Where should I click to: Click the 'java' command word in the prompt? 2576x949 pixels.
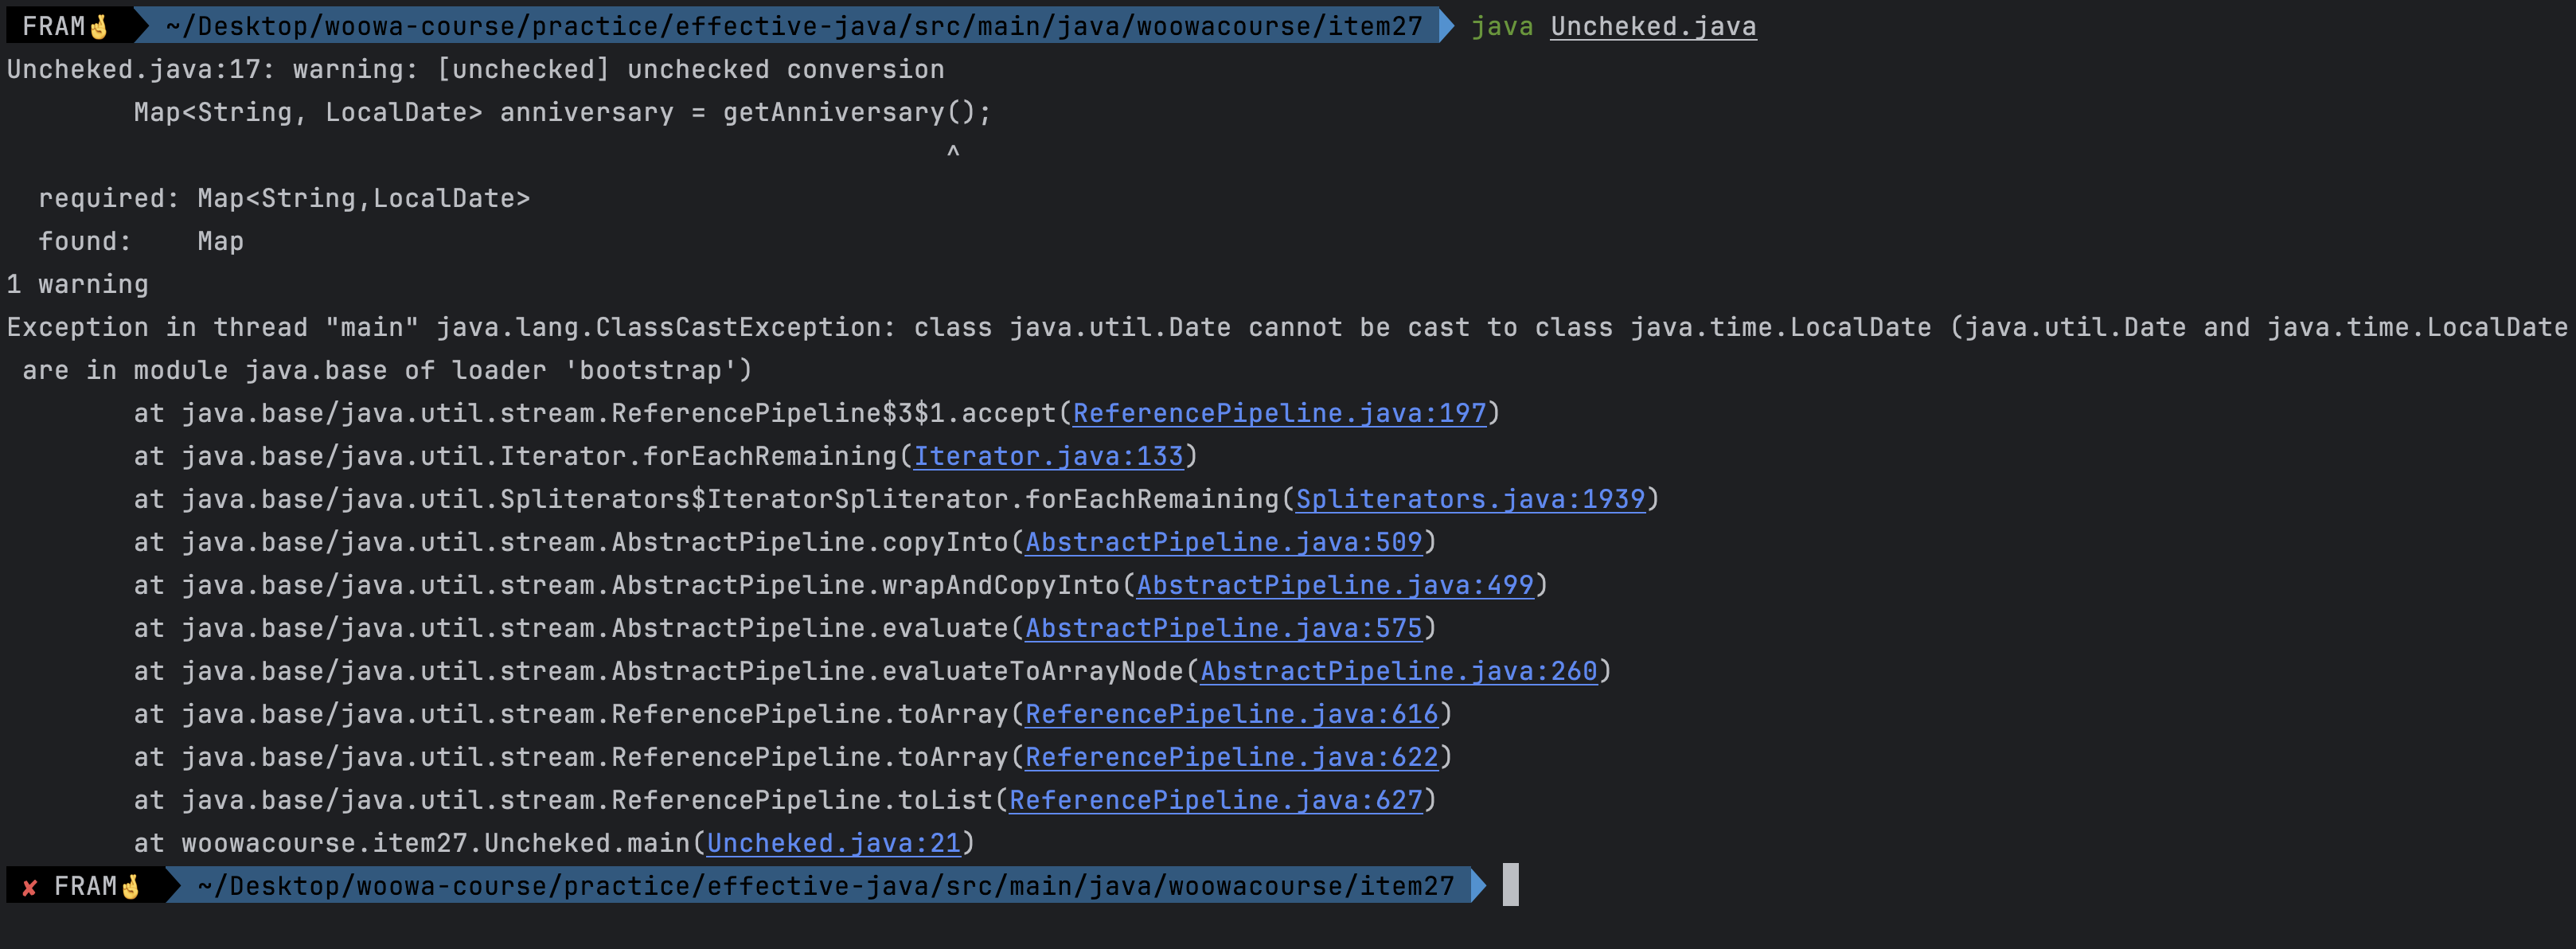[x=1502, y=26]
